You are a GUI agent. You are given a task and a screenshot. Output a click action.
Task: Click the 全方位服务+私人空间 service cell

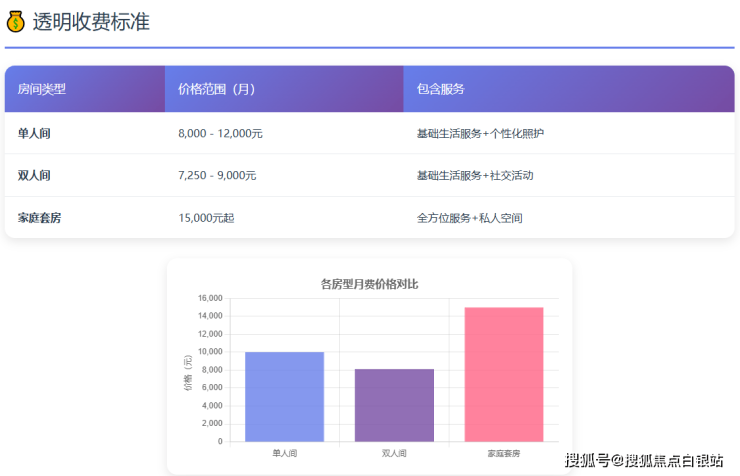469,217
